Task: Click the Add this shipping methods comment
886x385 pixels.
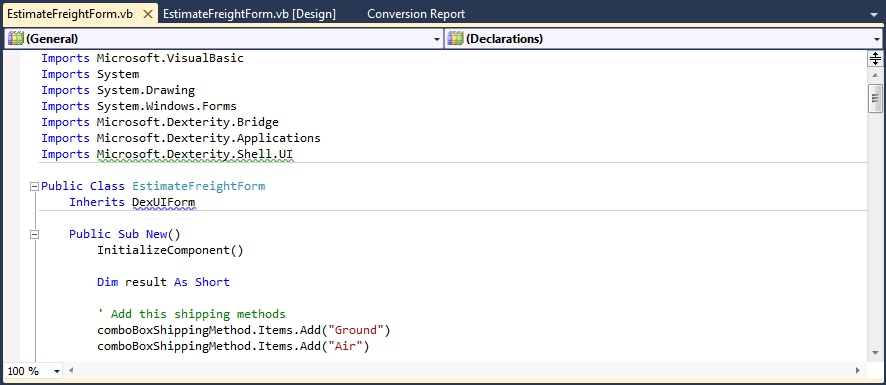Action: point(191,314)
